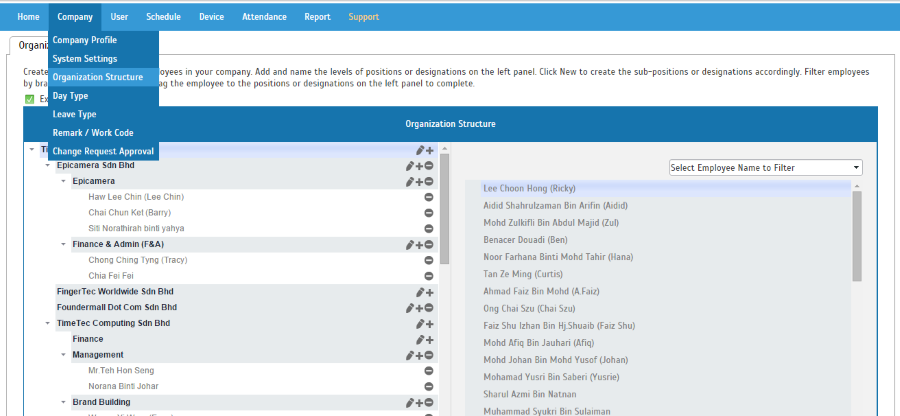Click the minus icon on the Epicamera row
900x416 pixels.
coord(429,182)
